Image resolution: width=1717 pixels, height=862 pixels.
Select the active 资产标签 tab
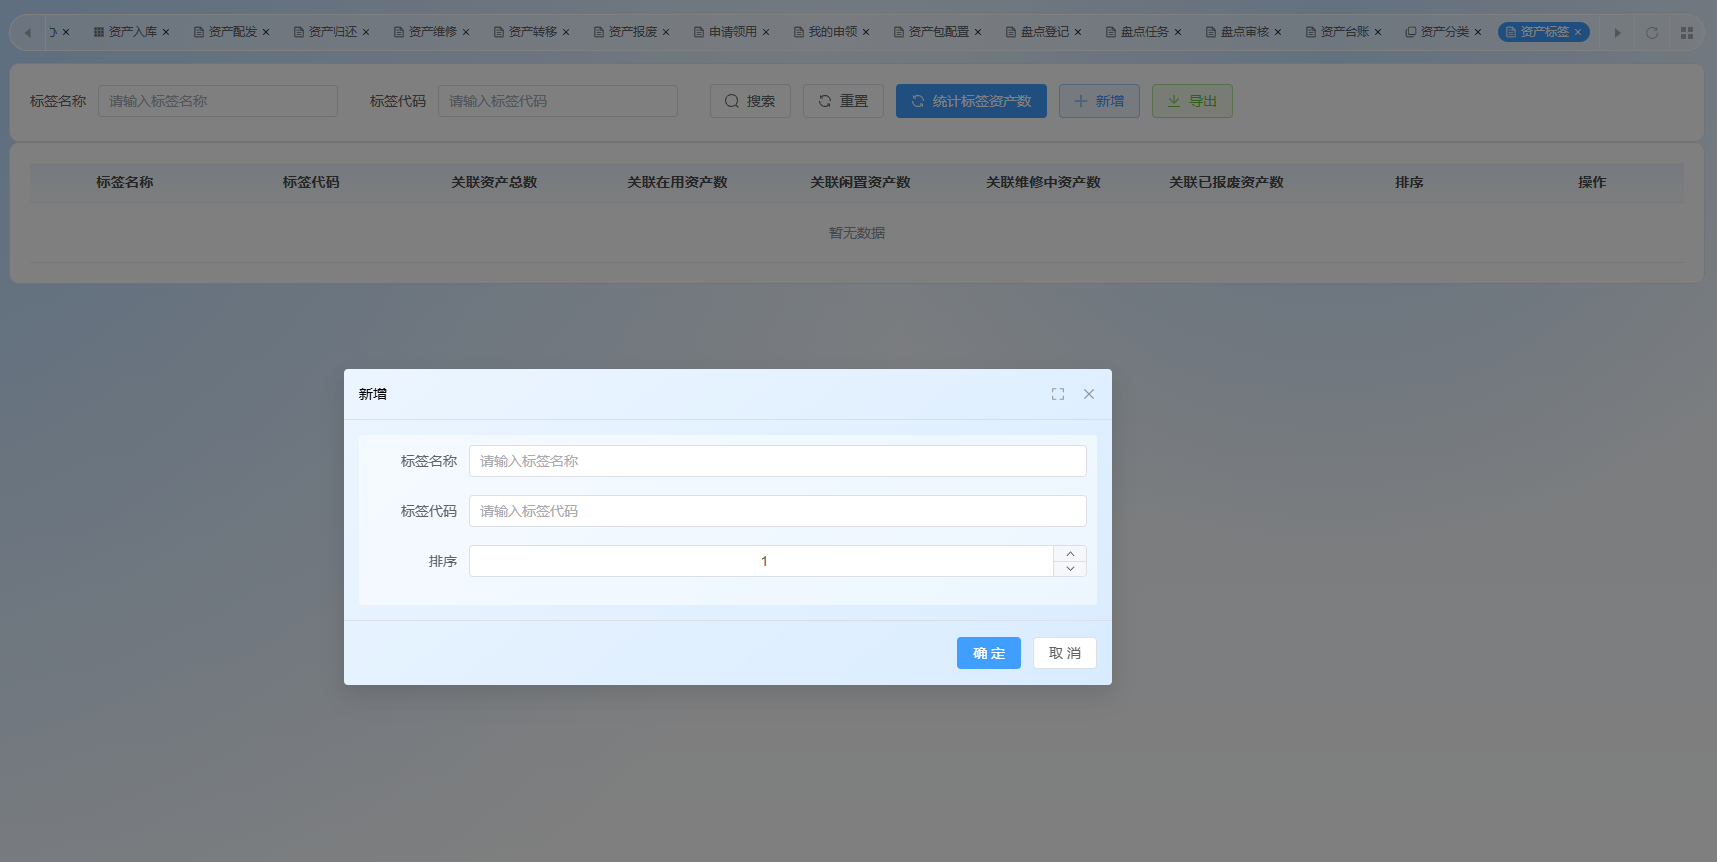click(1544, 32)
